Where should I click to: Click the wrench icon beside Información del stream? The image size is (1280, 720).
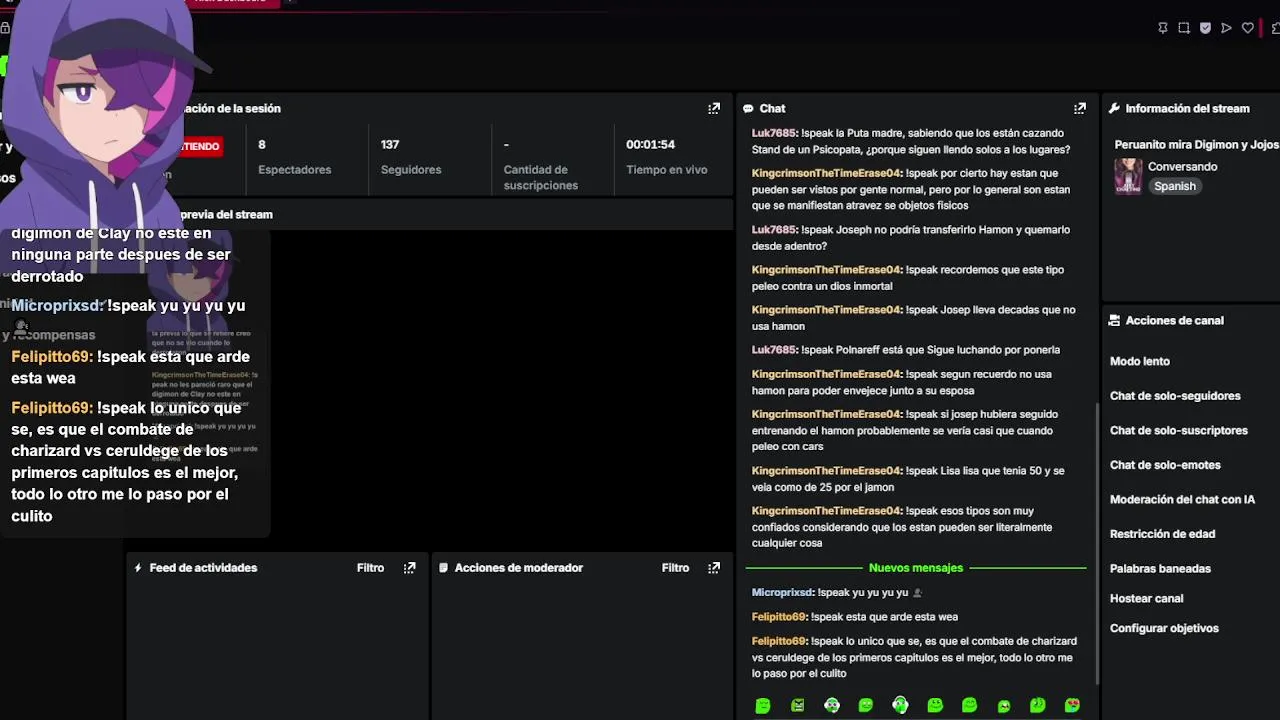click(1114, 108)
